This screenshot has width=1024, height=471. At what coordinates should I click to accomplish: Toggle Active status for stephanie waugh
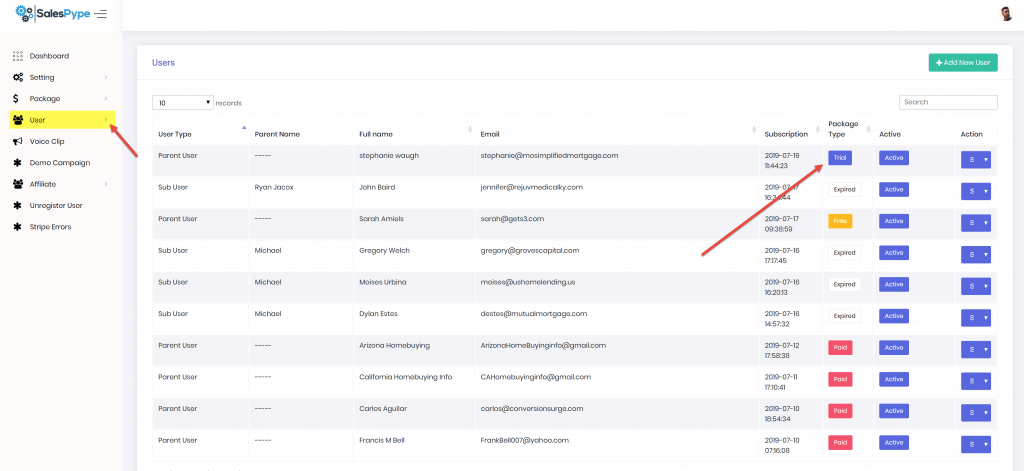[893, 157]
